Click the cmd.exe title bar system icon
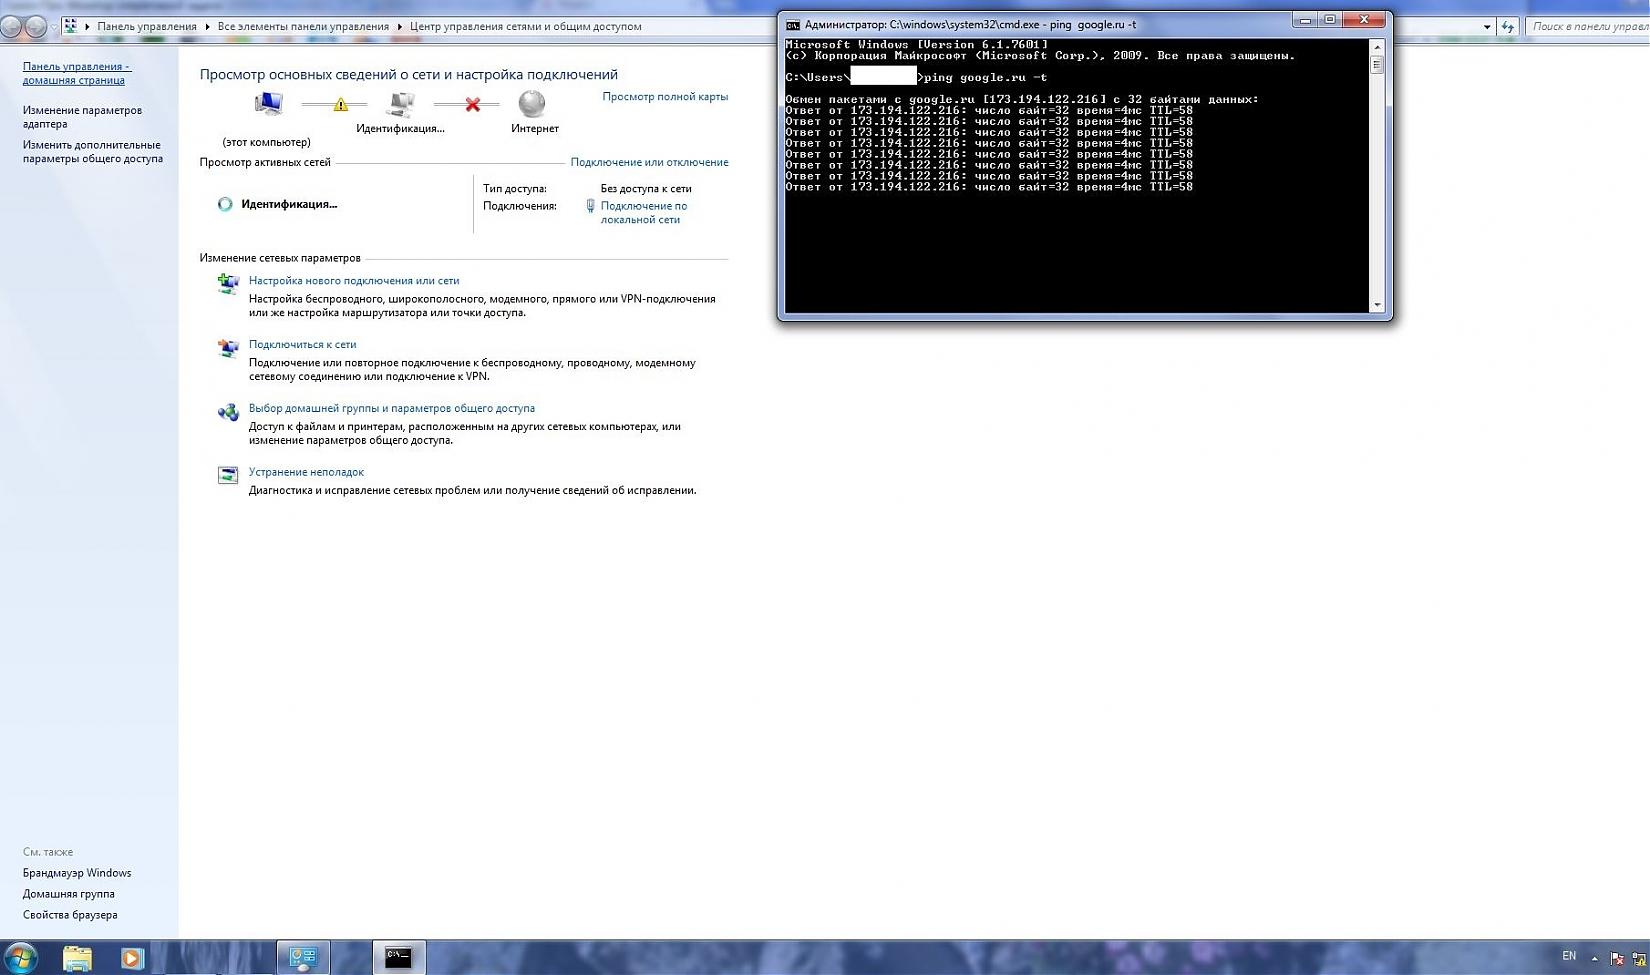 coord(793,25)
